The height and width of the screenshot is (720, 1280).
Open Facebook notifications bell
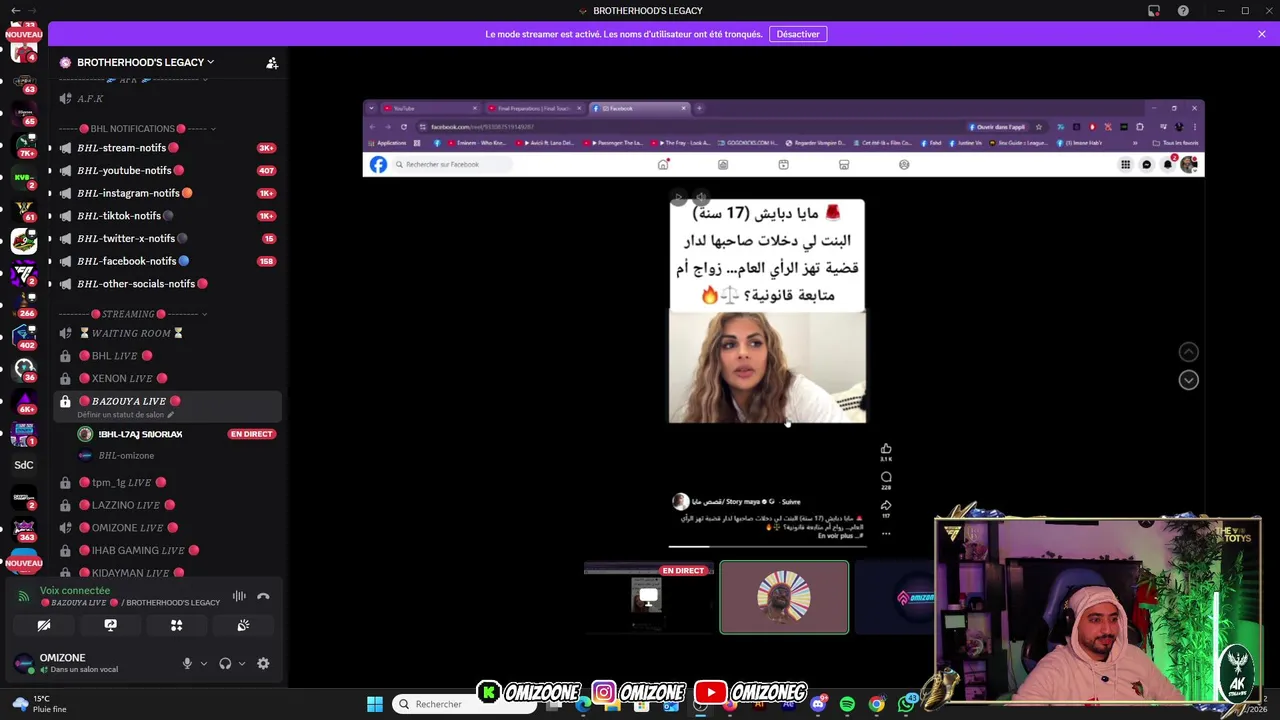[x=1167, y=165]
